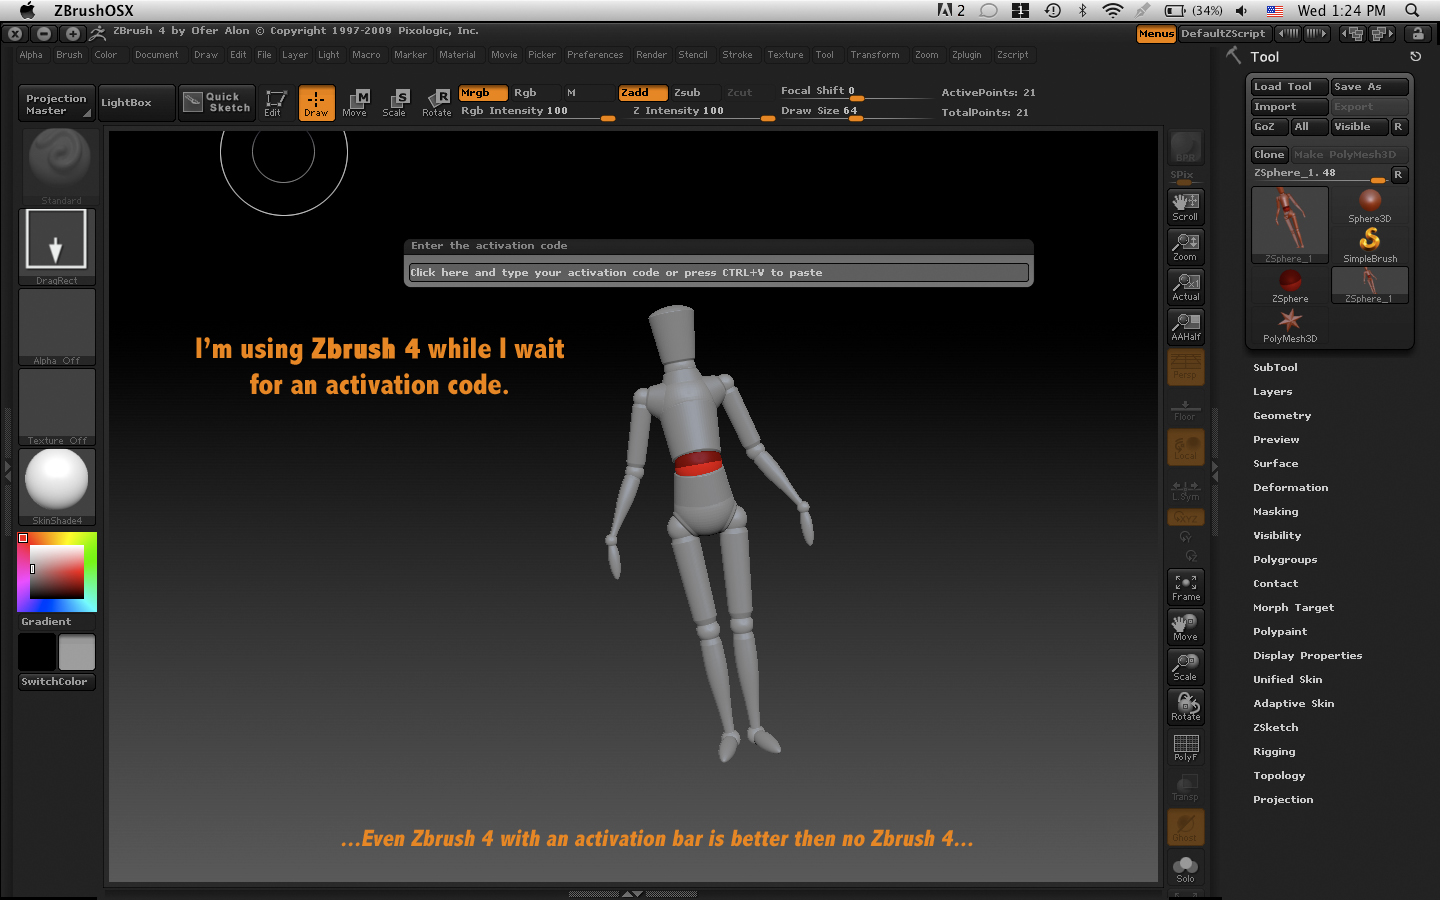Screen dimensions: 1440x900
Task: Toggle Menus visibility button
Action: (1156, 34)
